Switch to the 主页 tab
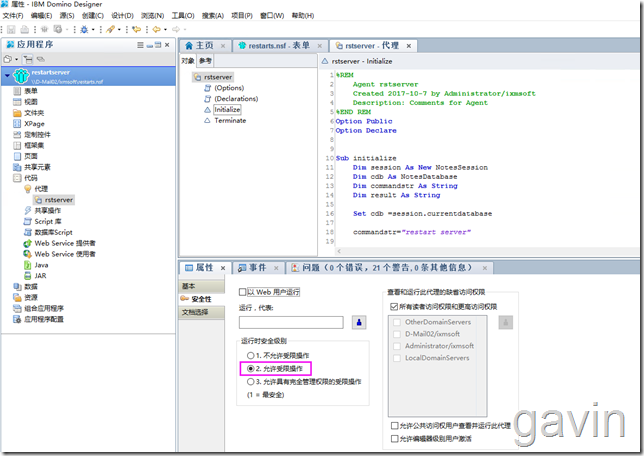Image resolution: width=644 pixels, height=456 pixels. pyautogui.click(x=205, y=46)
